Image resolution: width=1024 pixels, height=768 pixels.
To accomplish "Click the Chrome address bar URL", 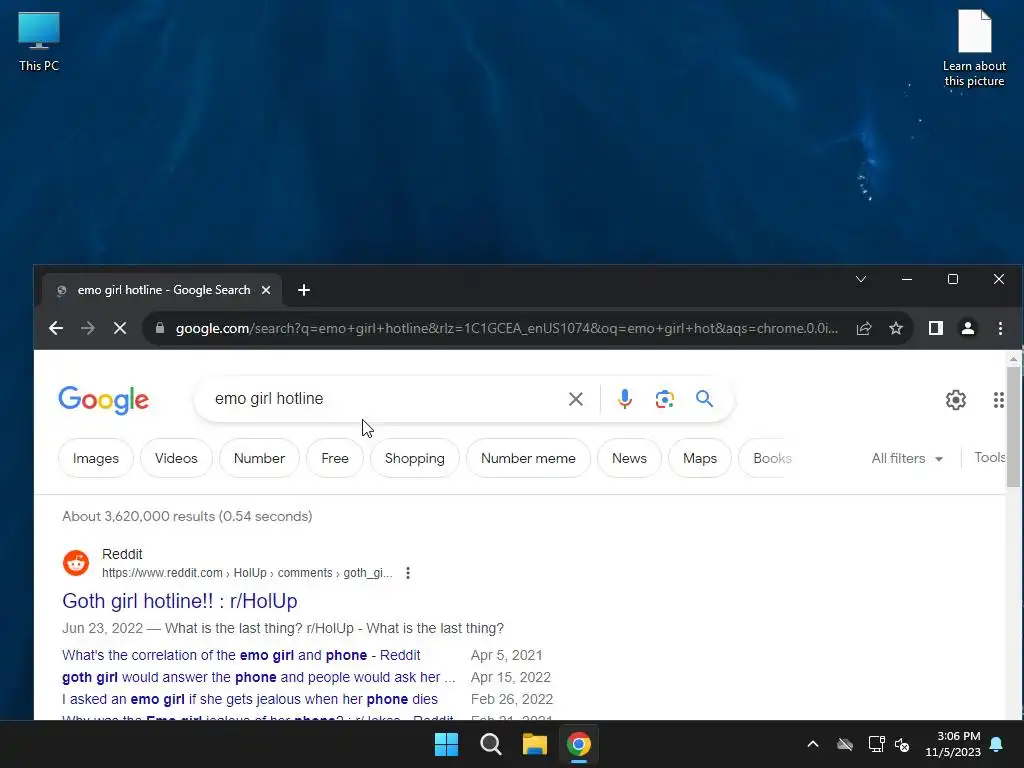I will click(x=507, y=328).
